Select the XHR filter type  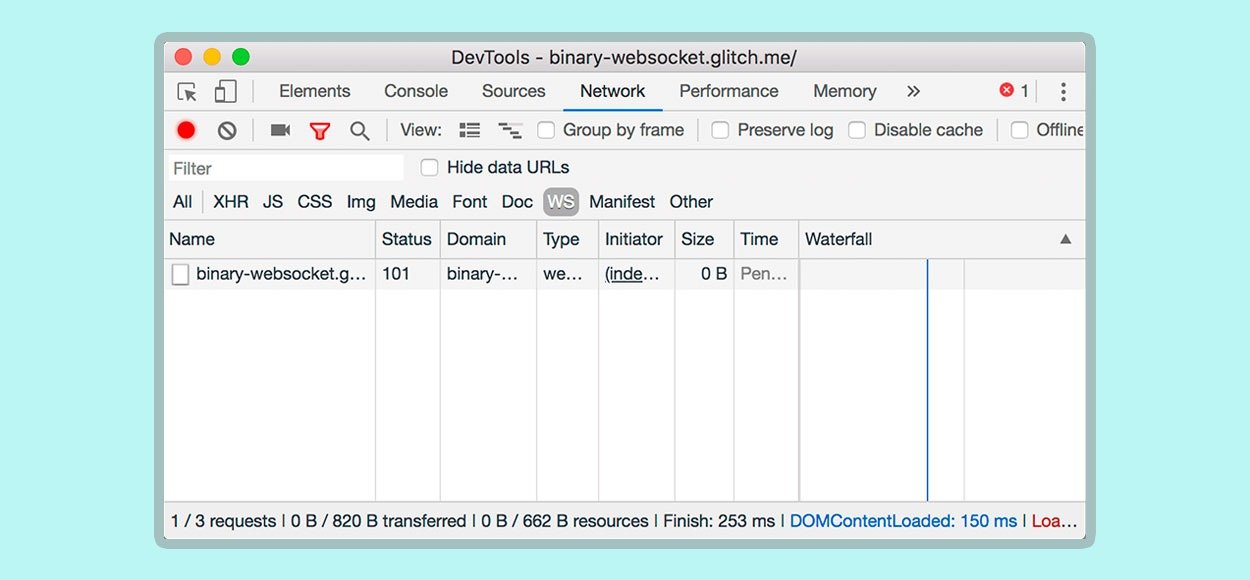pos(231,202)
